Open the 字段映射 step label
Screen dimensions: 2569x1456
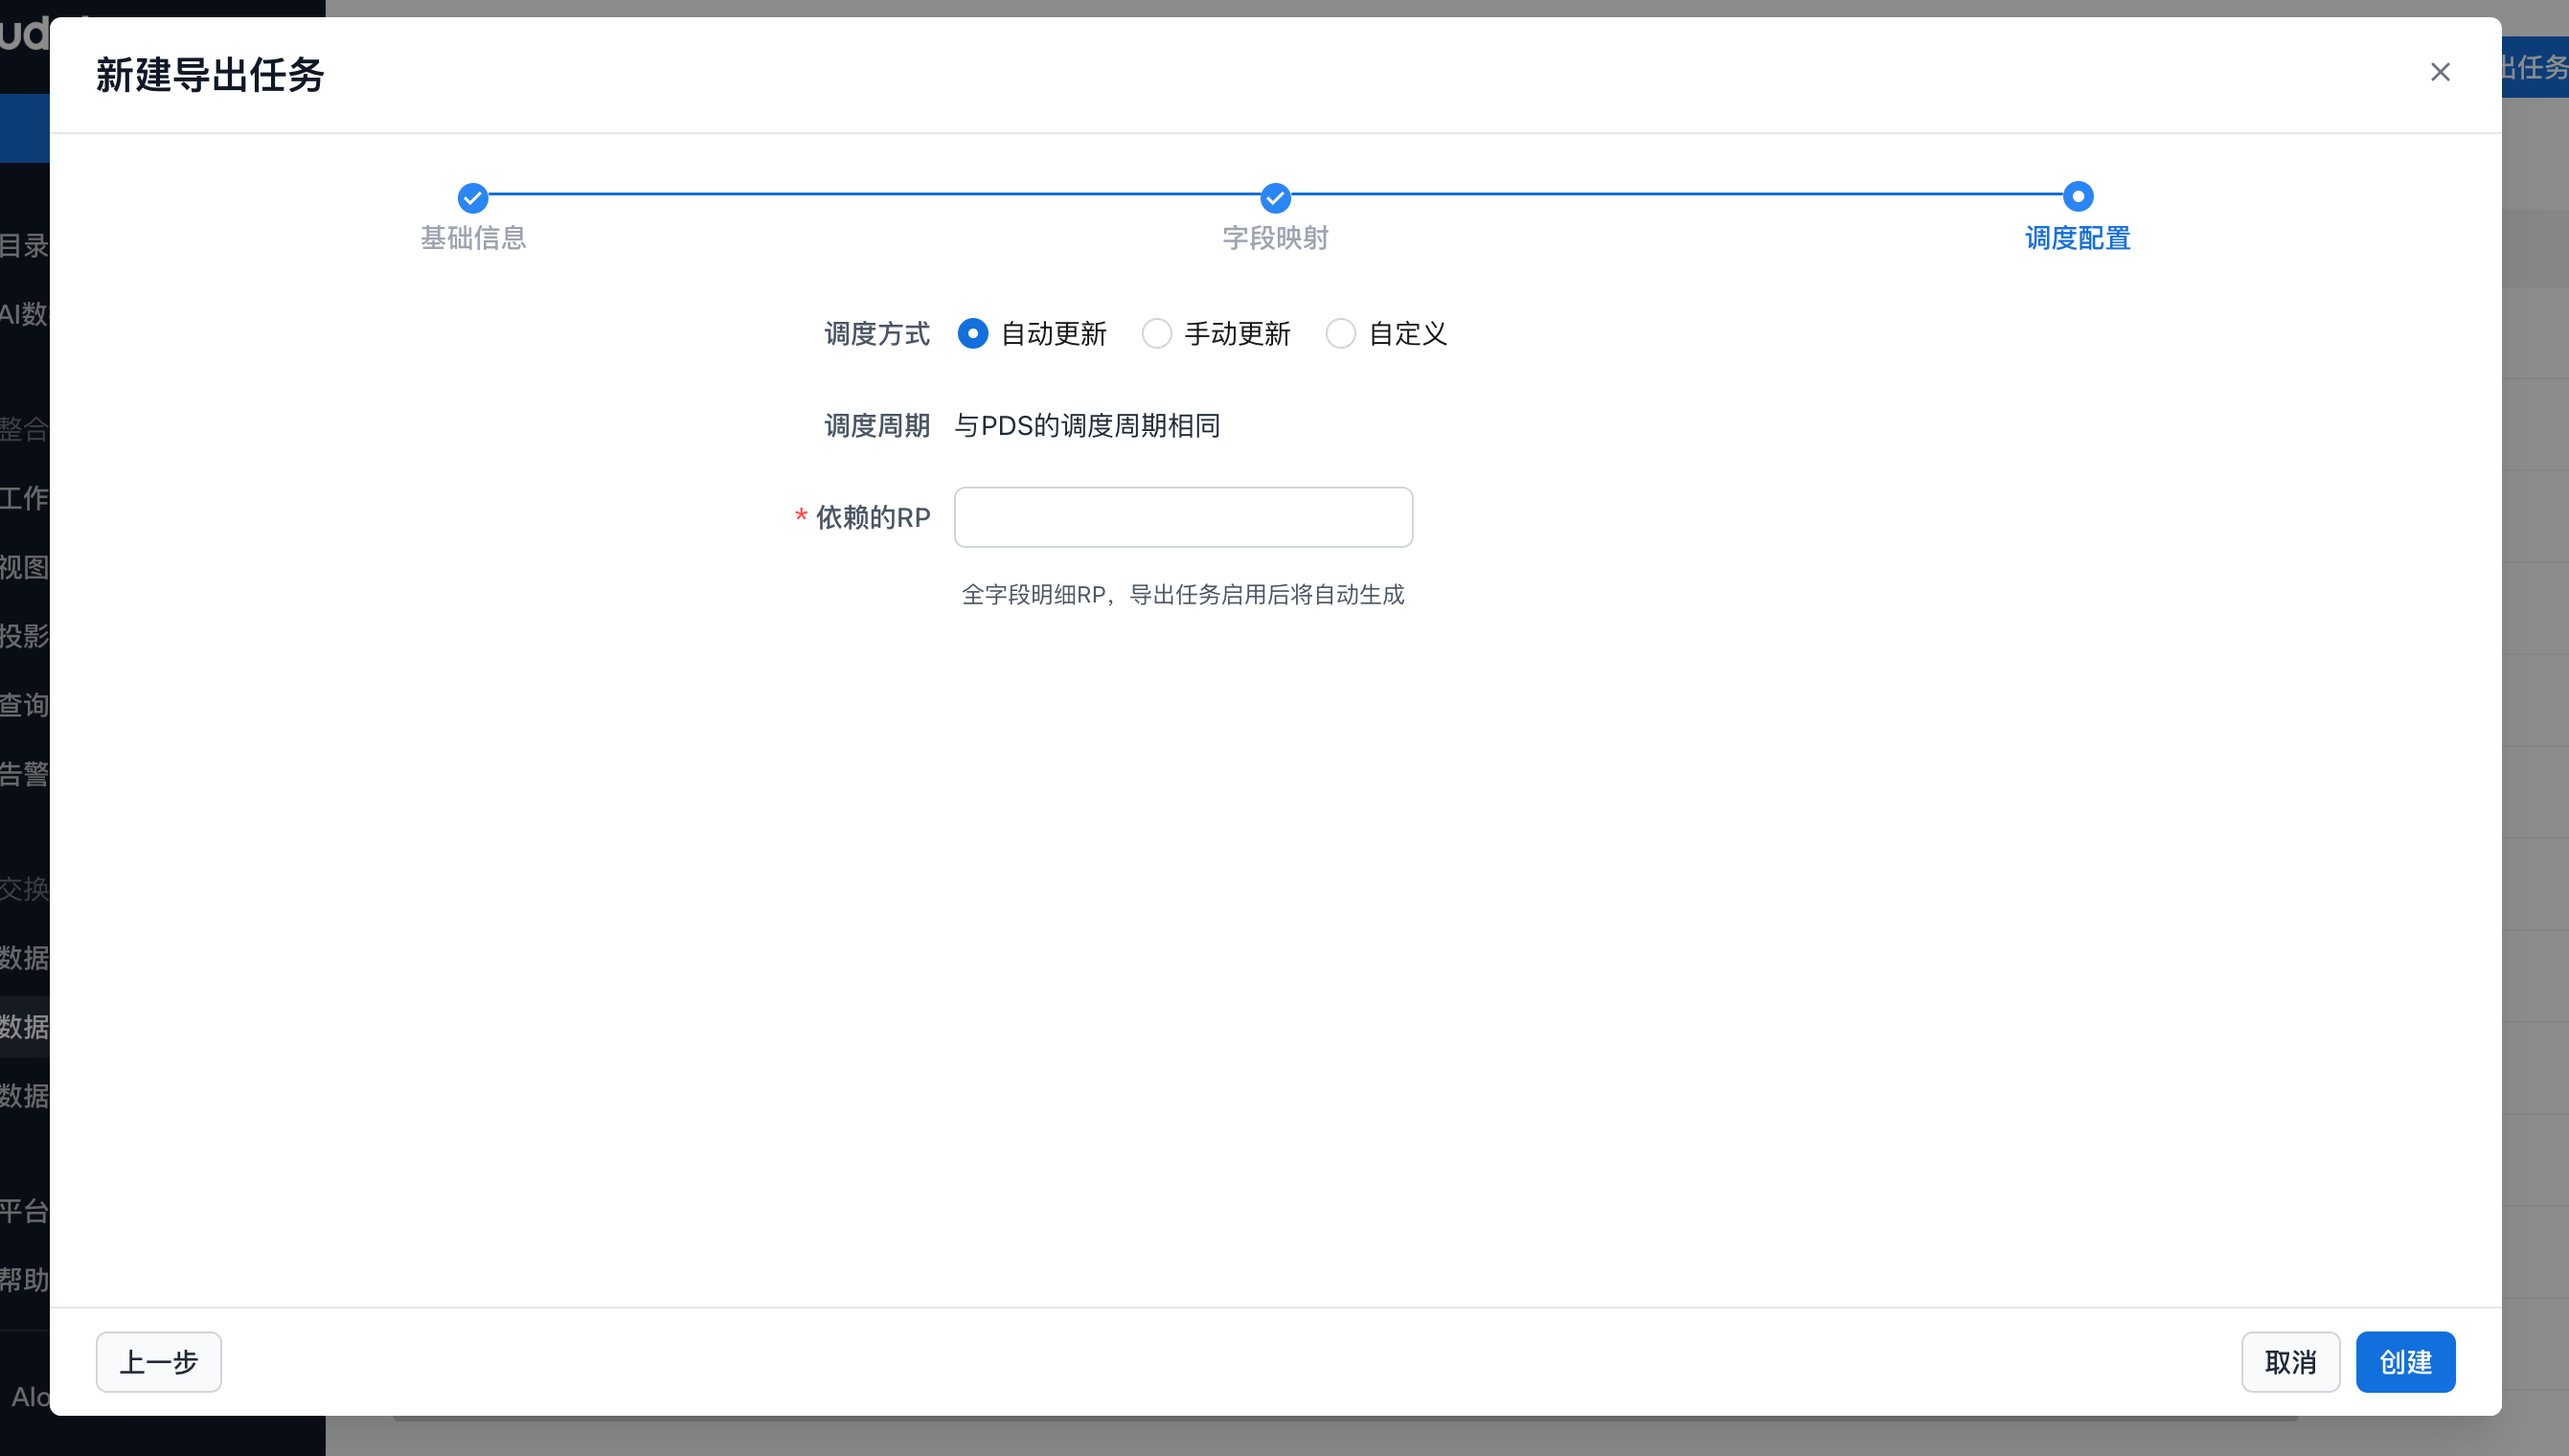(x=1275, y=238)
